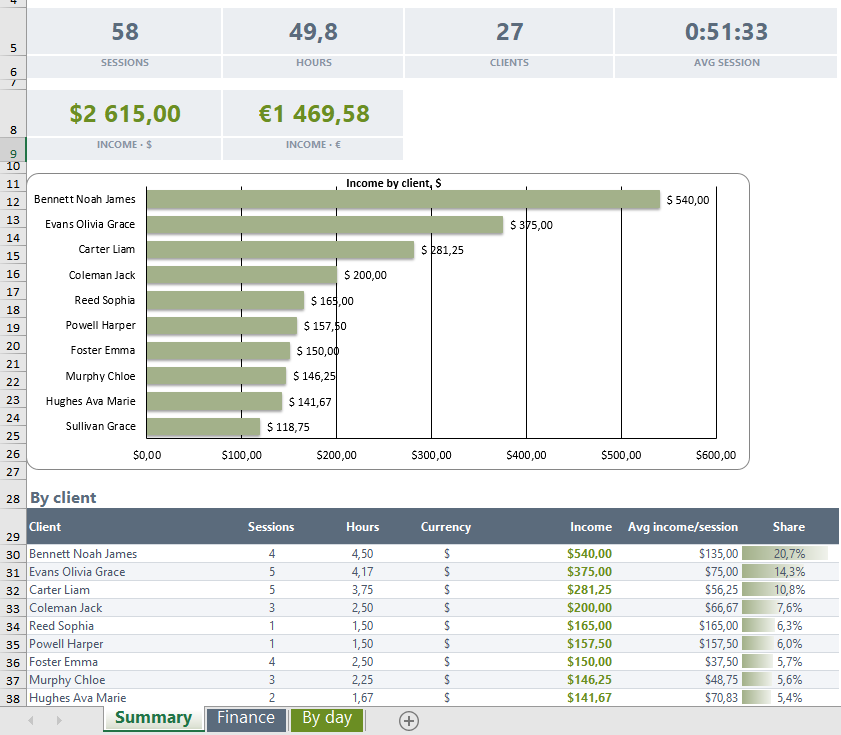Select row header 30

tap(13, 554)
